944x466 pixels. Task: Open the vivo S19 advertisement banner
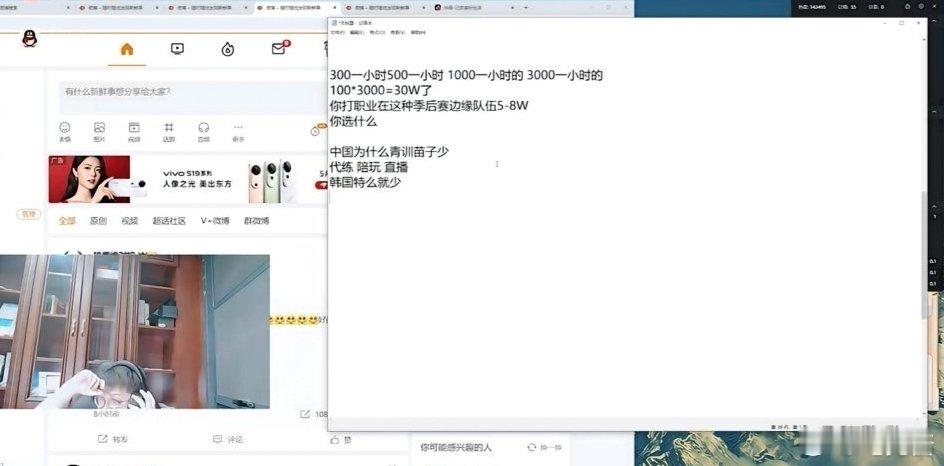coord(189,179)
